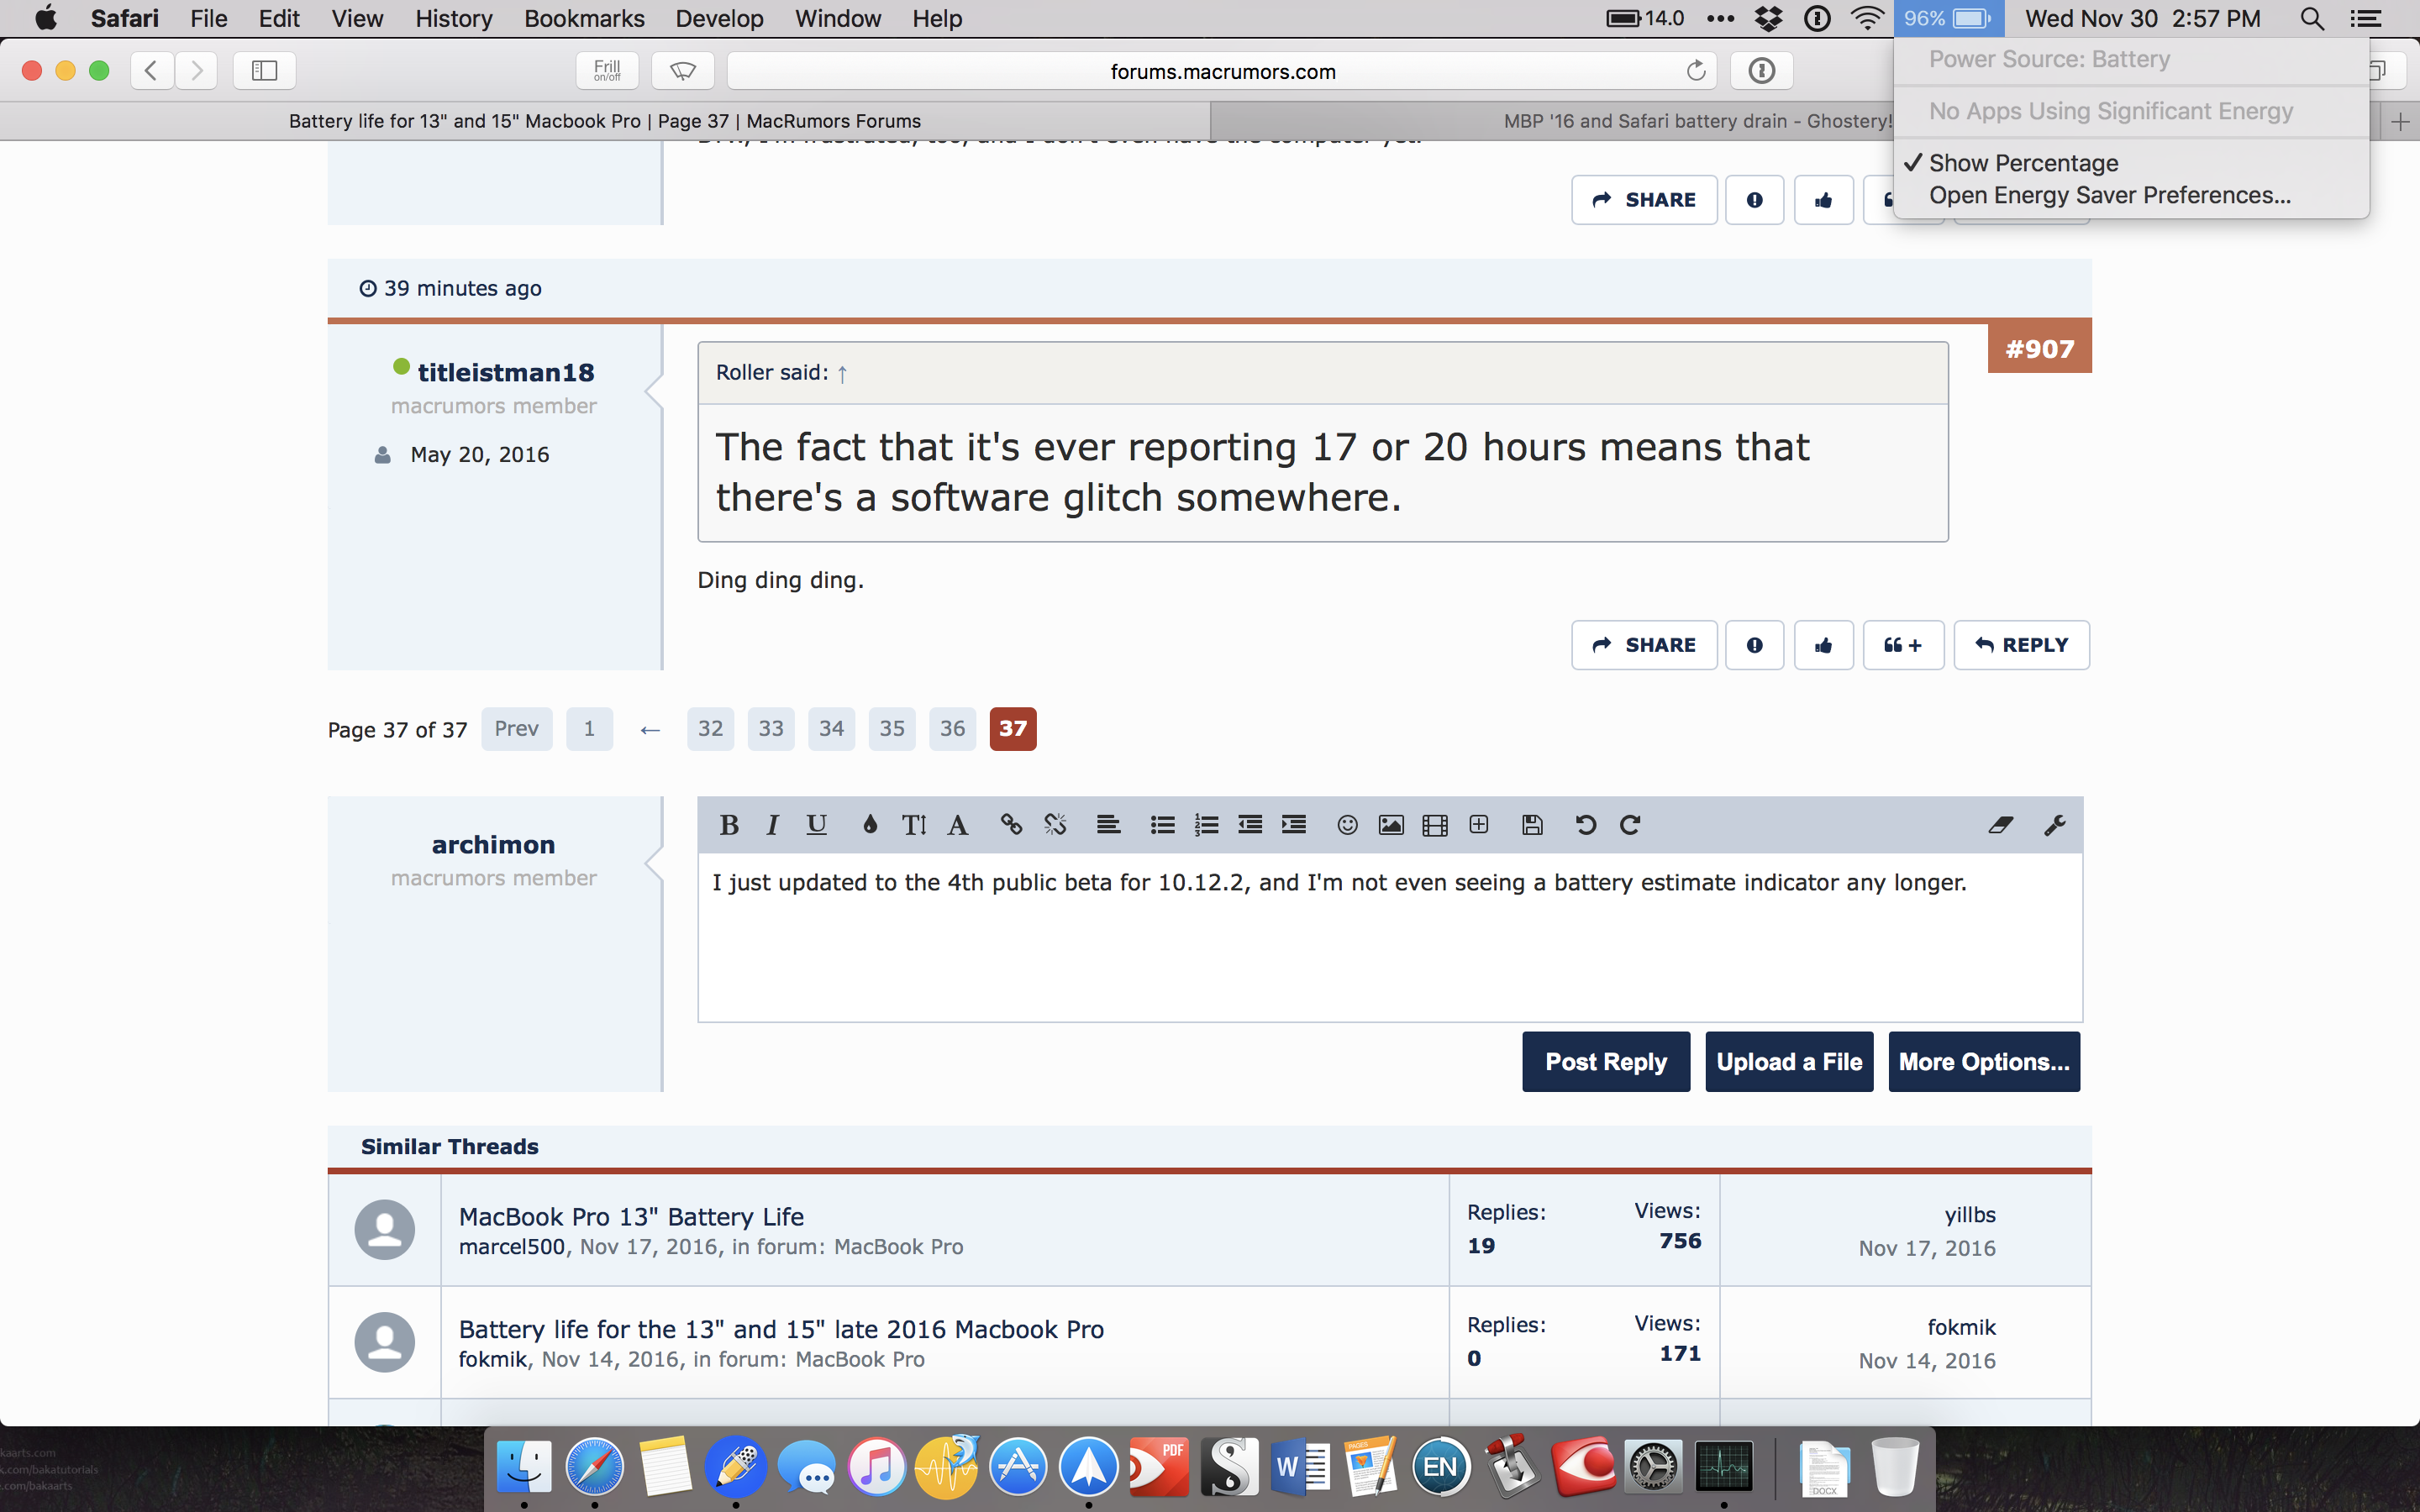This screenshot has height=1512, width=2420.
Task: Toggle the Safari sidebar
Action: point(264,71)
